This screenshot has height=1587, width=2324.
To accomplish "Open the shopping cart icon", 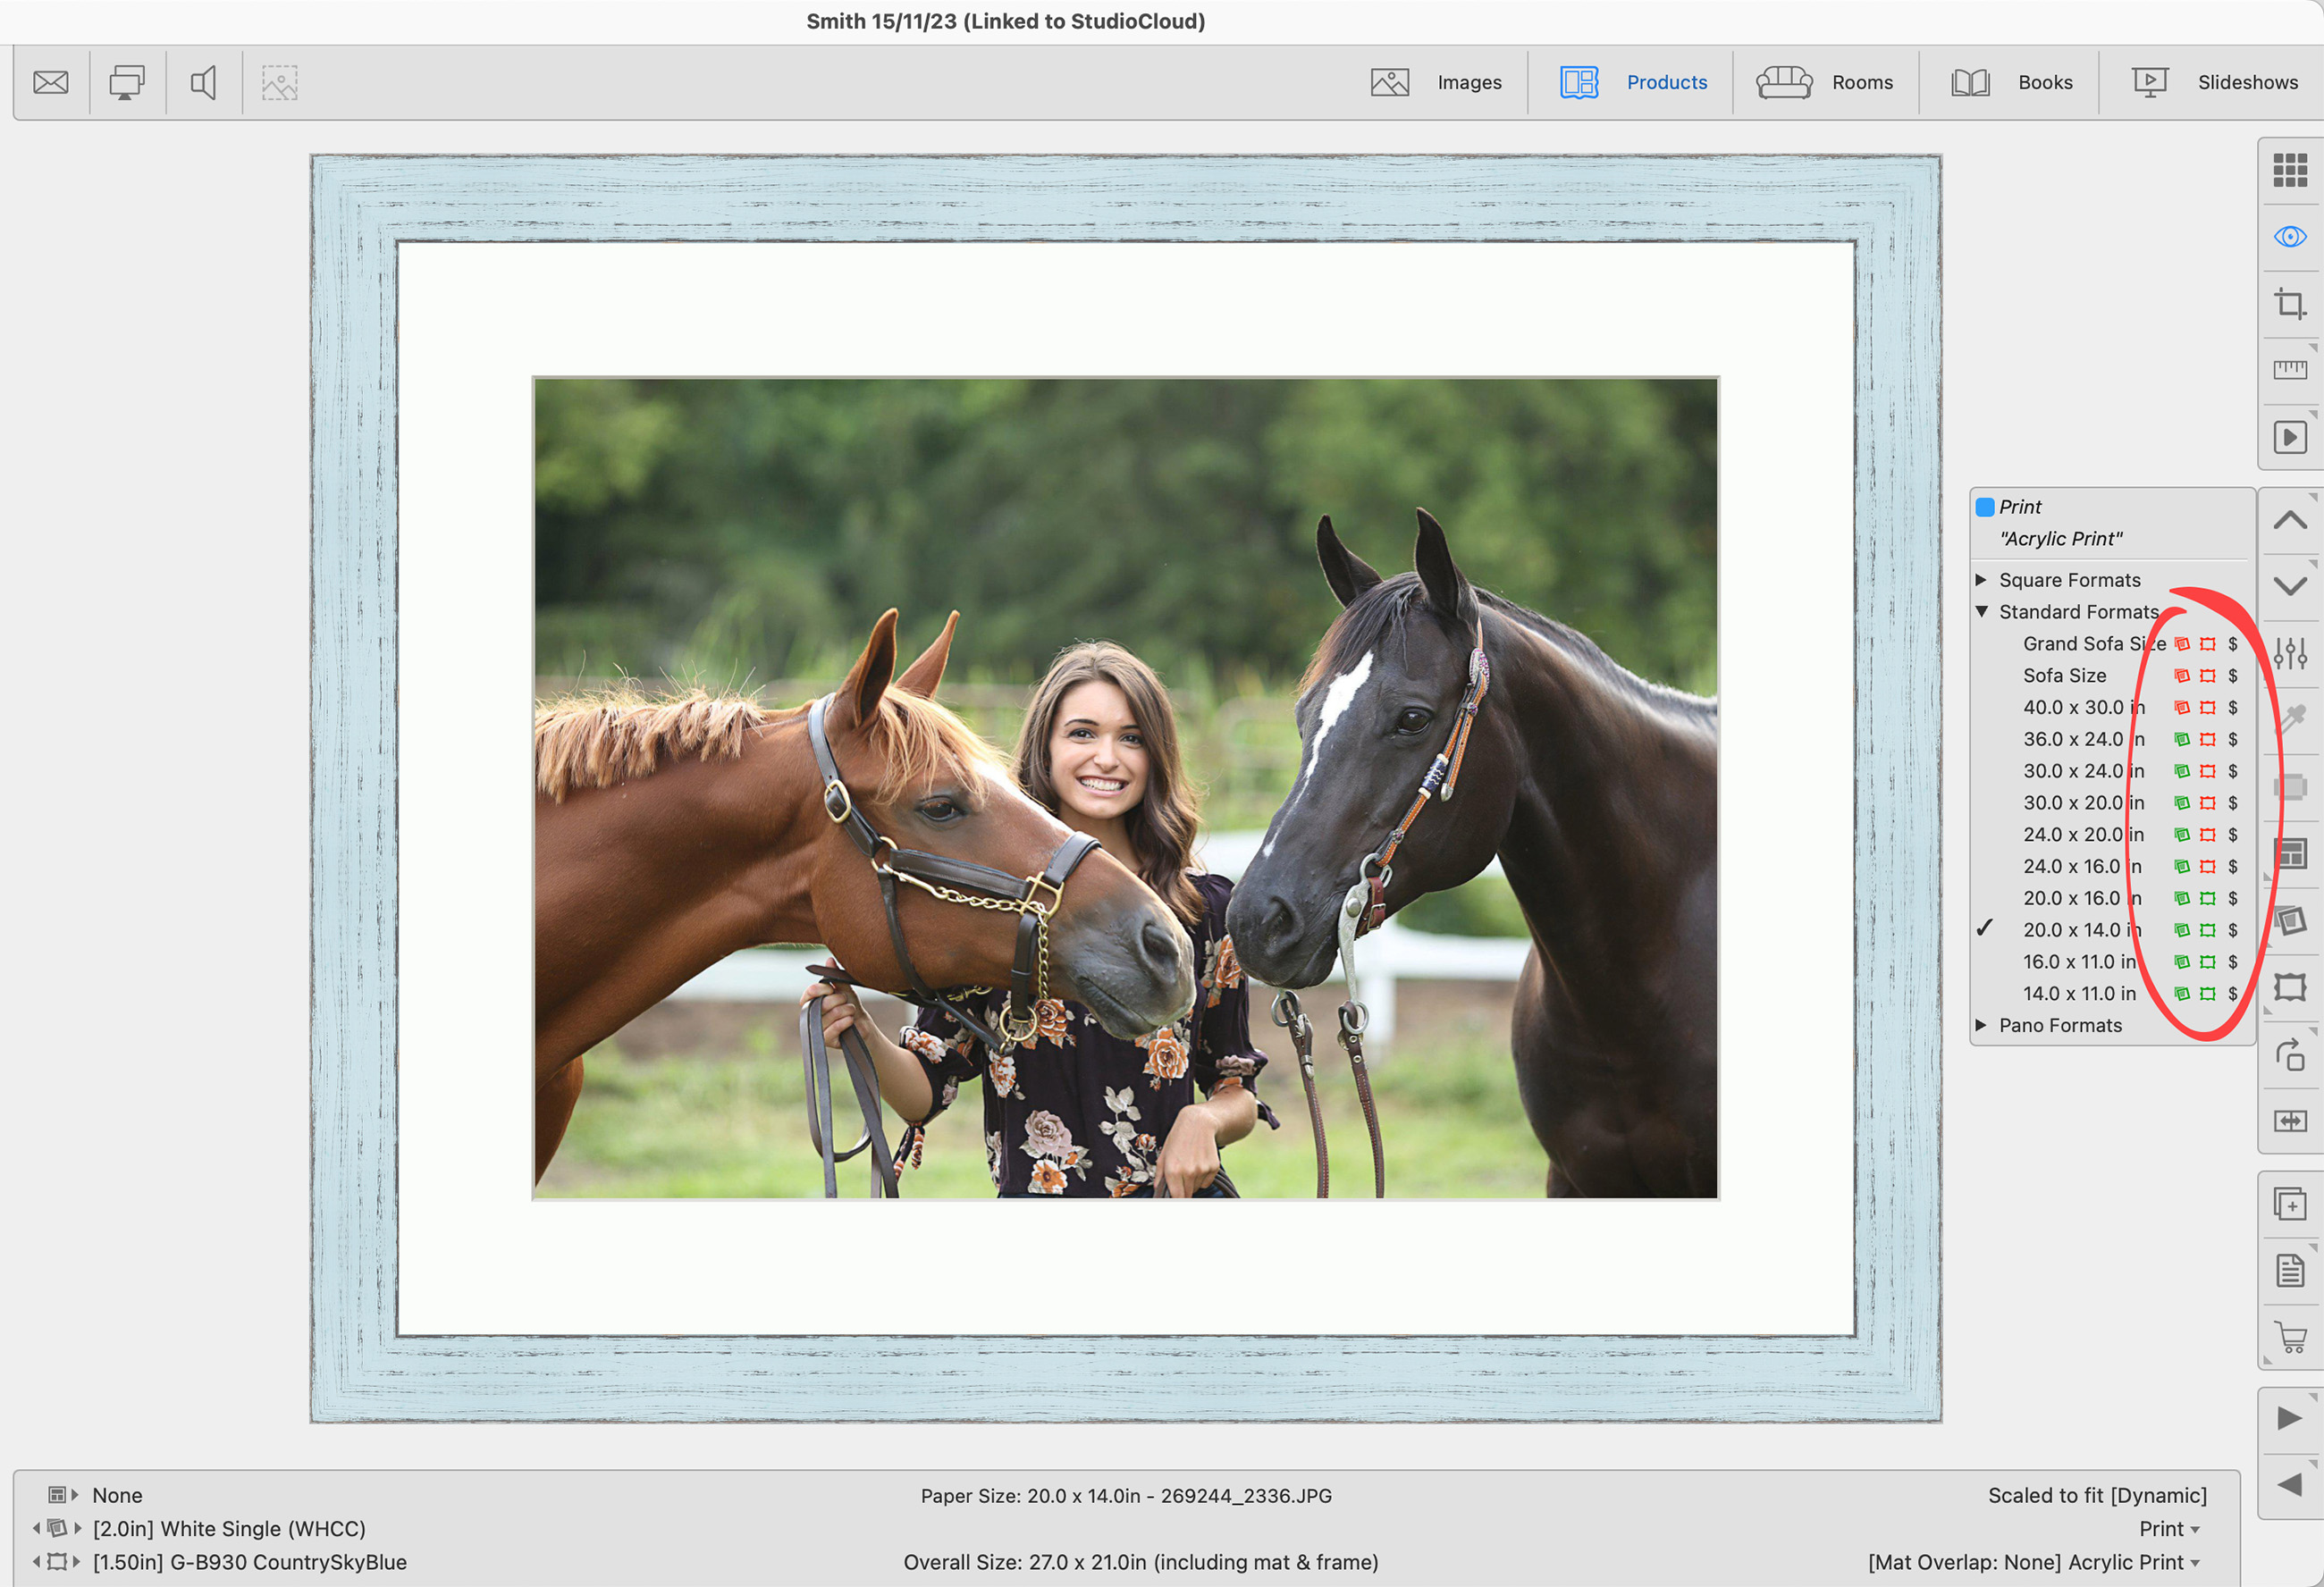I will [x=2290, y=1336].
